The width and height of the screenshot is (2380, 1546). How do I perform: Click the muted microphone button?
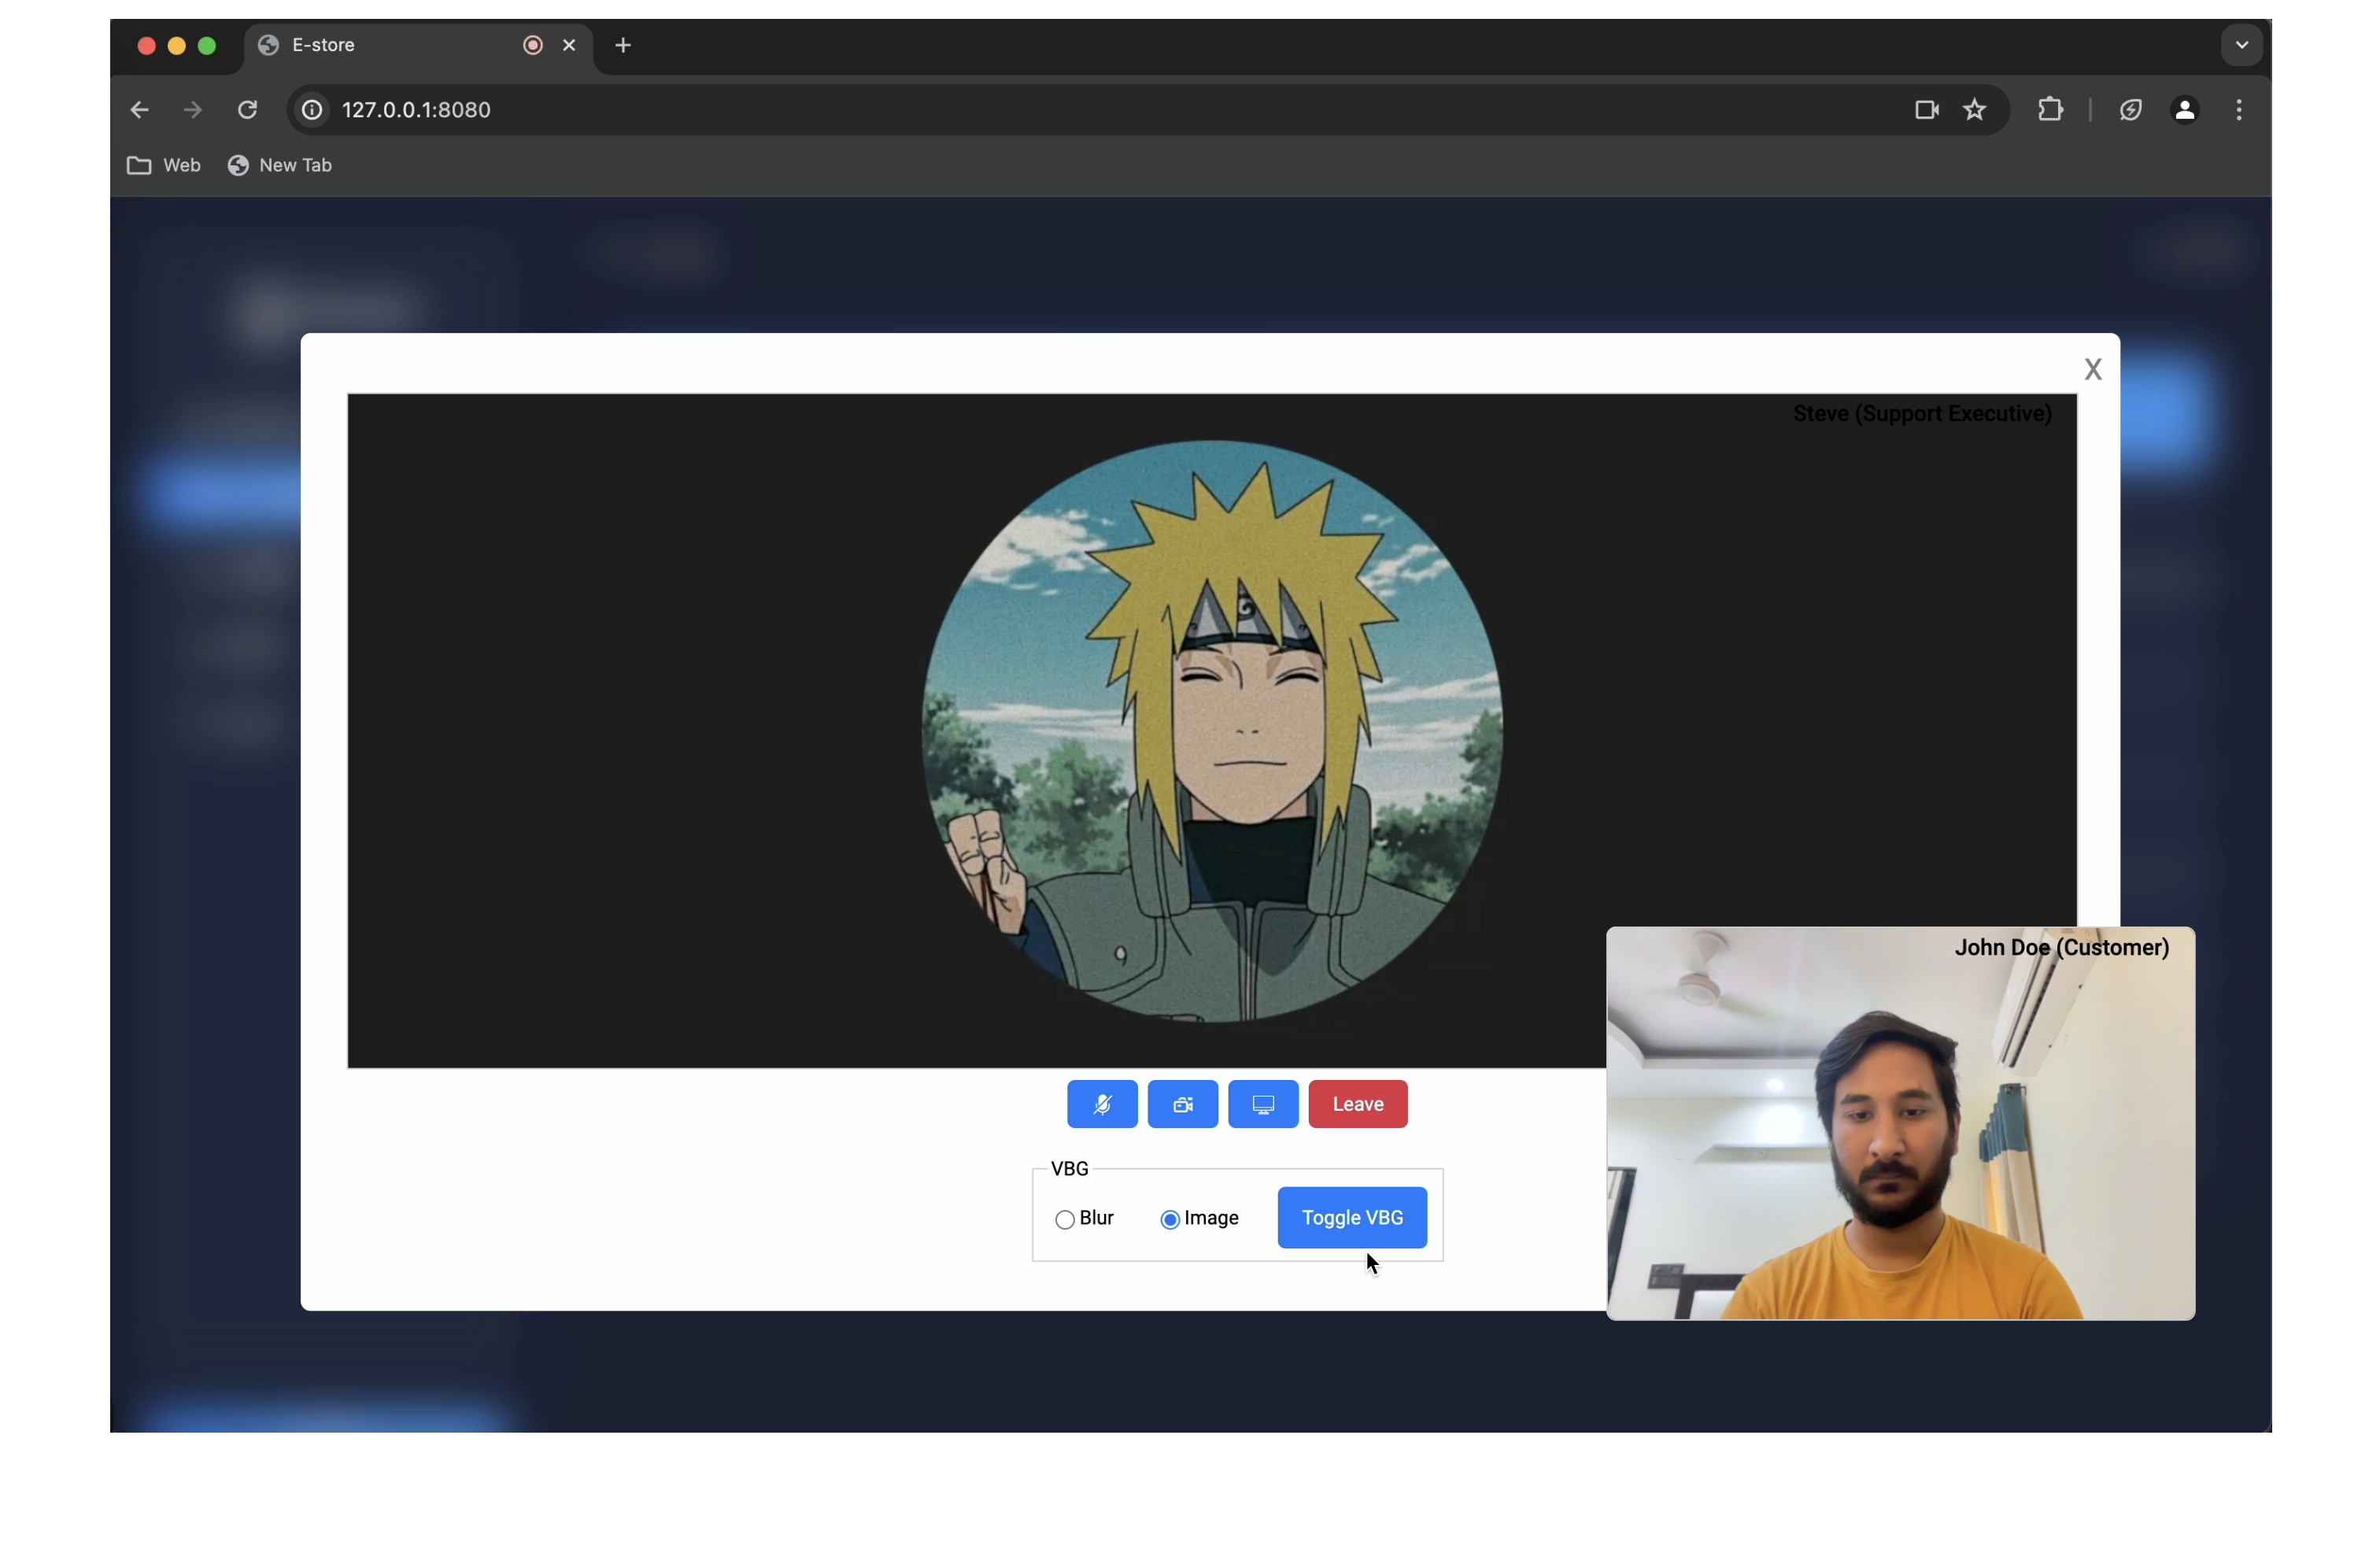coord(1101,1104)
